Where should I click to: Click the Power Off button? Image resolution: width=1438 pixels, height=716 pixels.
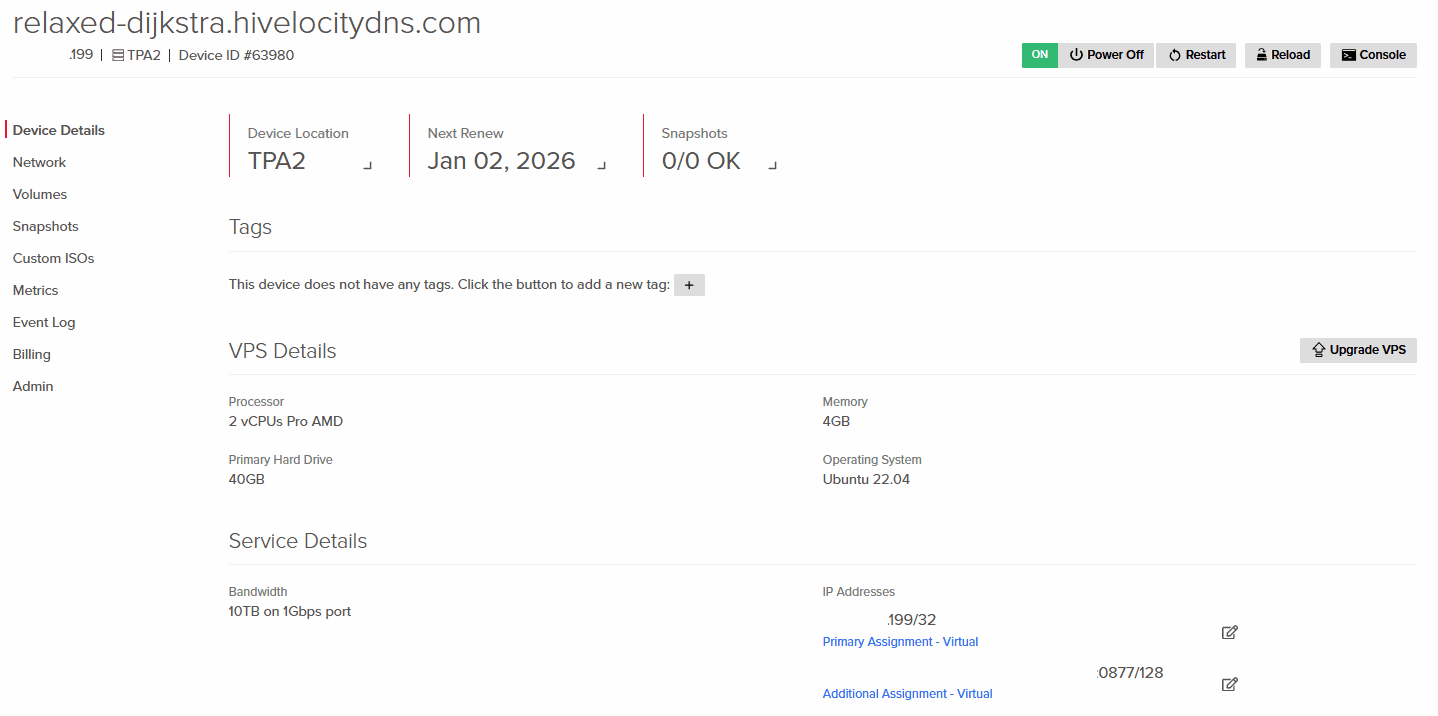tap(1106, 55)
